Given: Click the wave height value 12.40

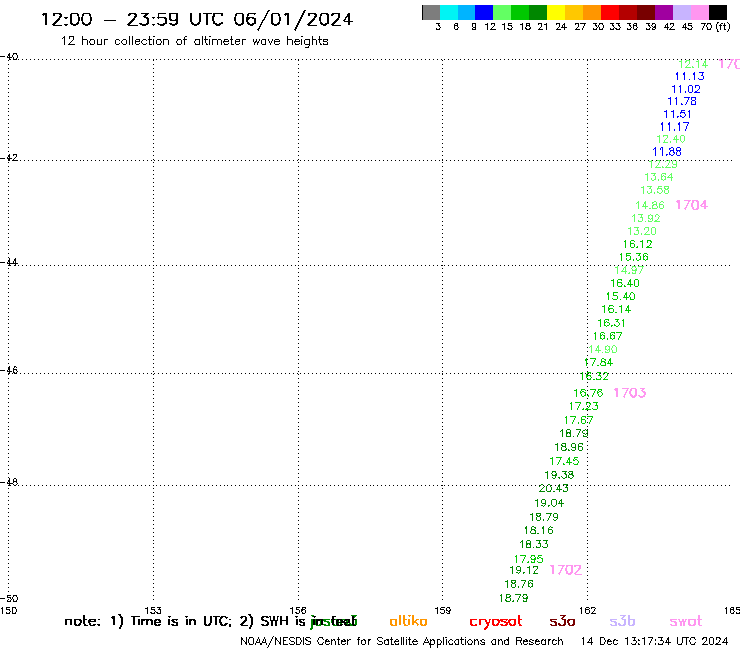Looking at the screenshot, I should (671, 139).
